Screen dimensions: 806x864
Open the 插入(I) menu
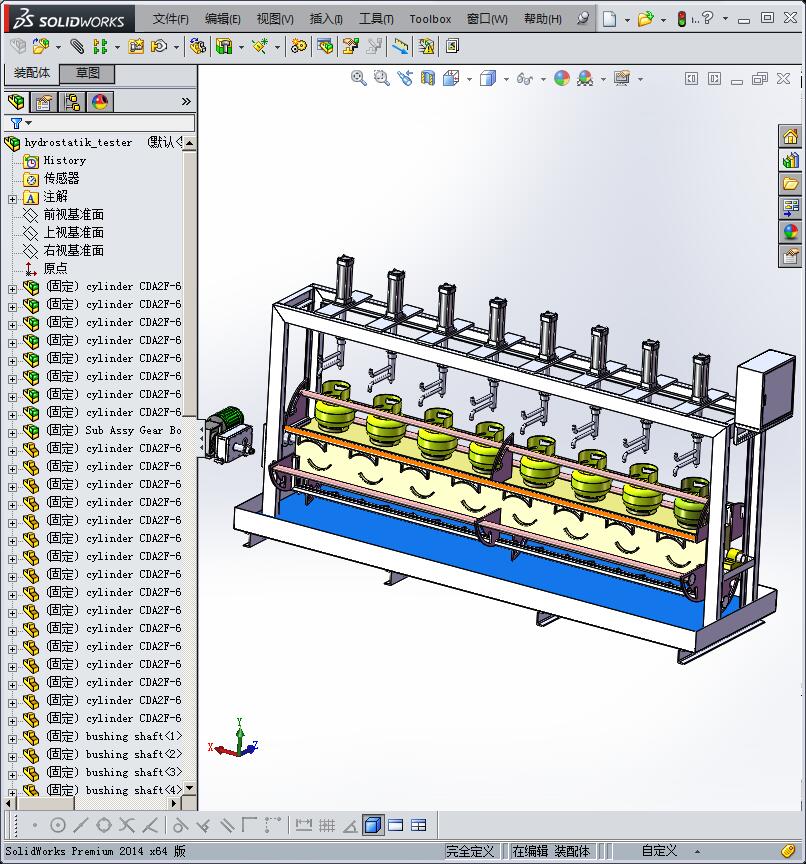pos(326,19)
